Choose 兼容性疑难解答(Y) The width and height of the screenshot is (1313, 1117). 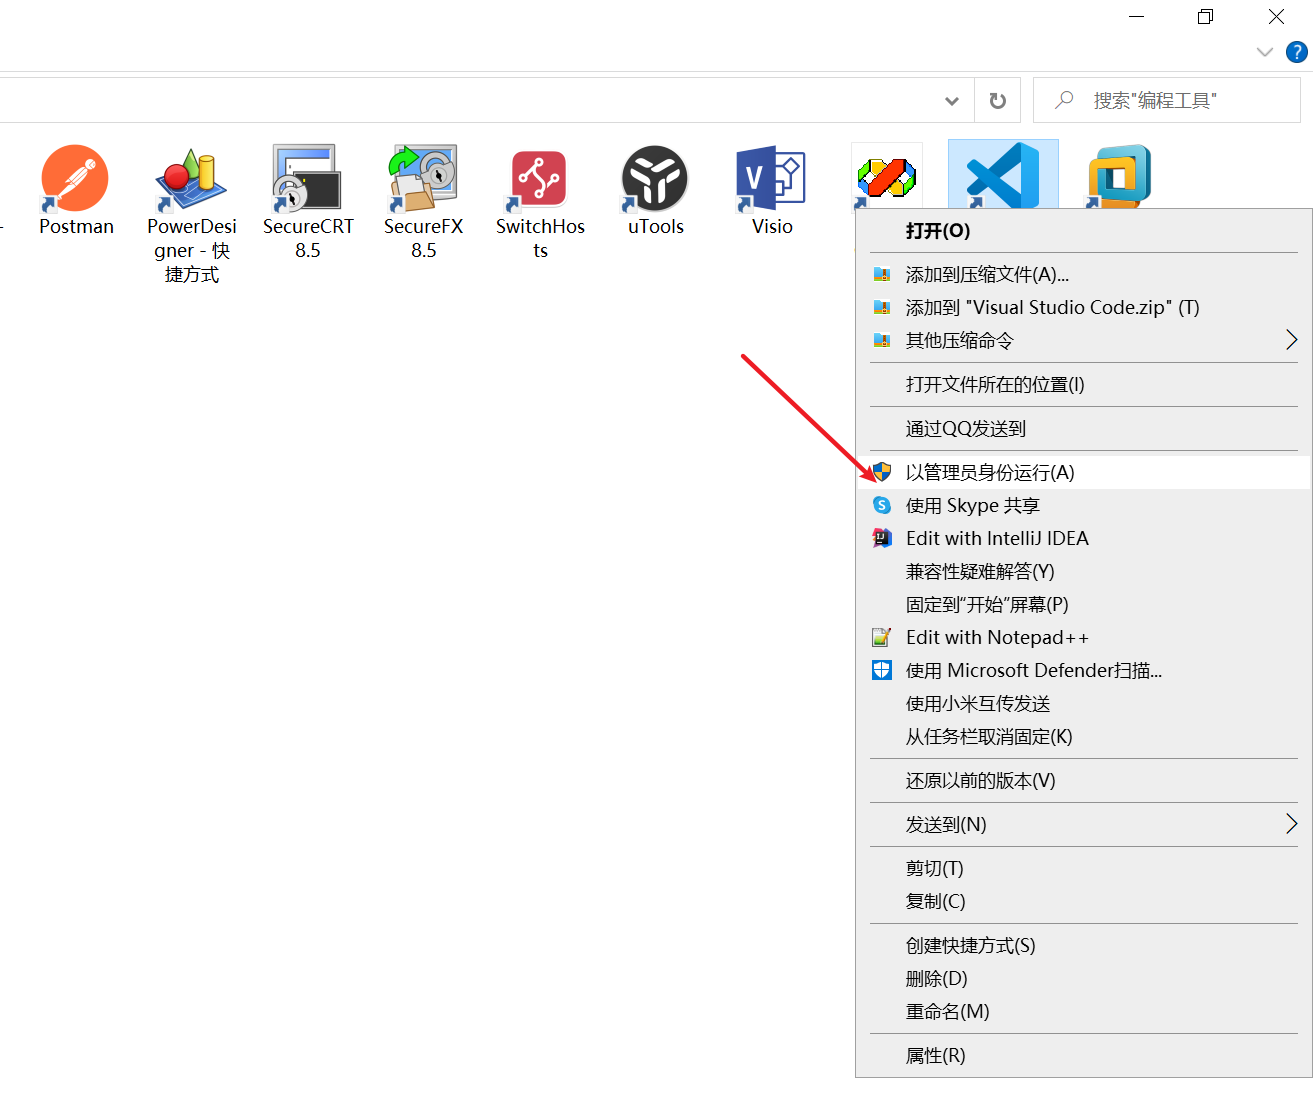pos(1084,571)
